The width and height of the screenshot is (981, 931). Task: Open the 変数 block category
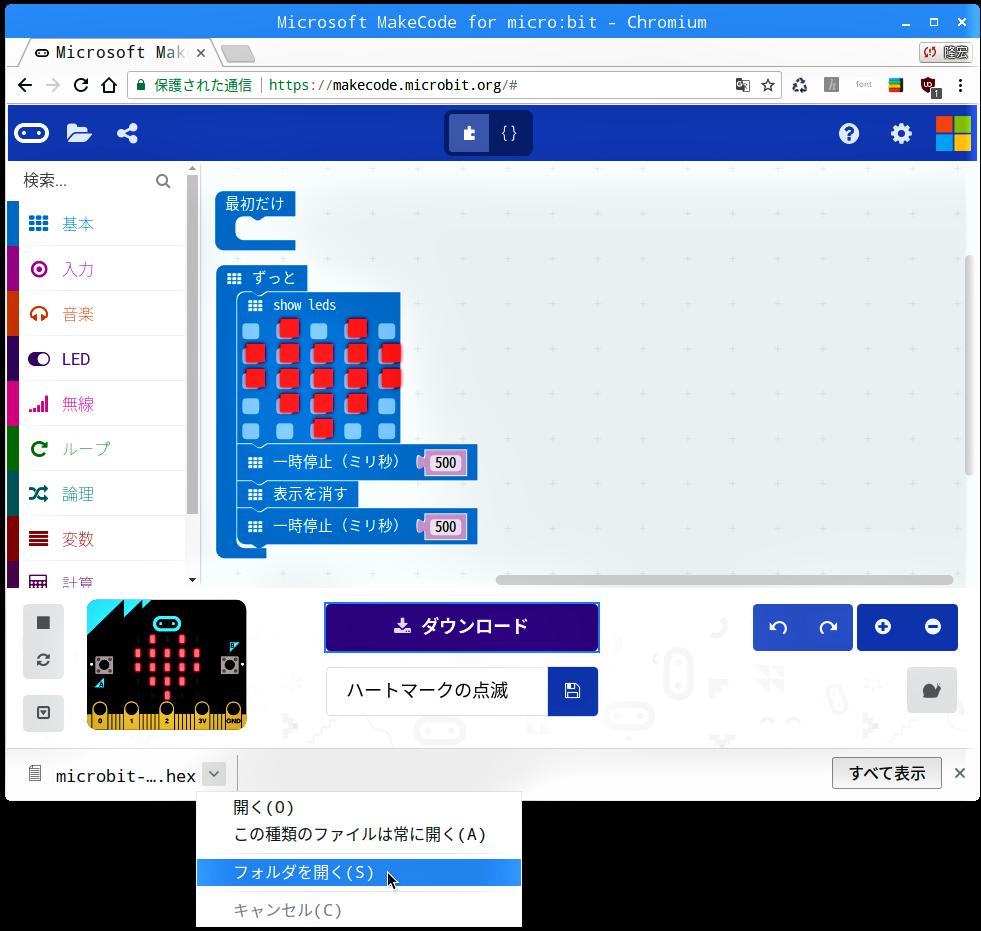pyautogui.click(x=97, y=539)
